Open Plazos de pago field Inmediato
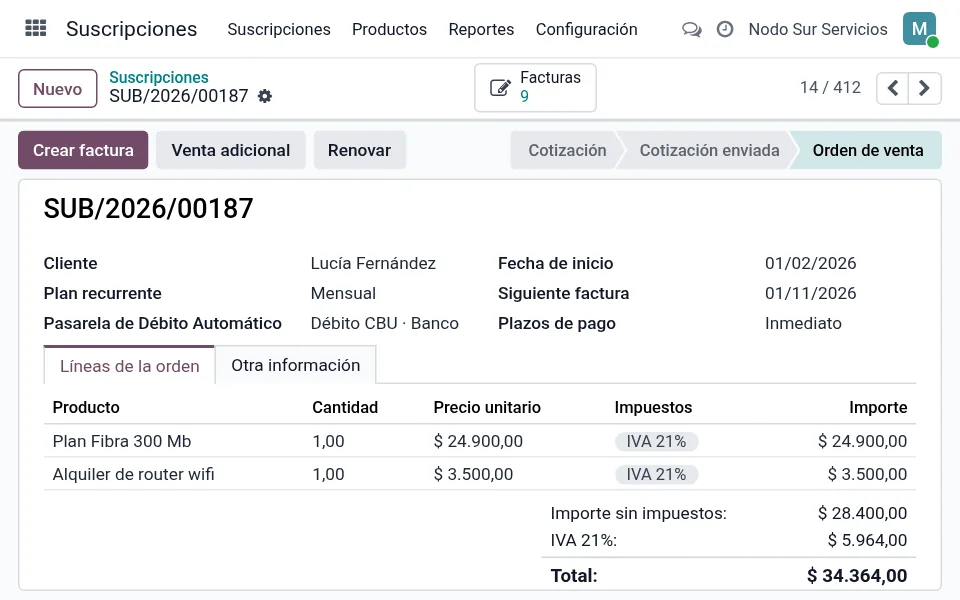 (x=803, y=323)
